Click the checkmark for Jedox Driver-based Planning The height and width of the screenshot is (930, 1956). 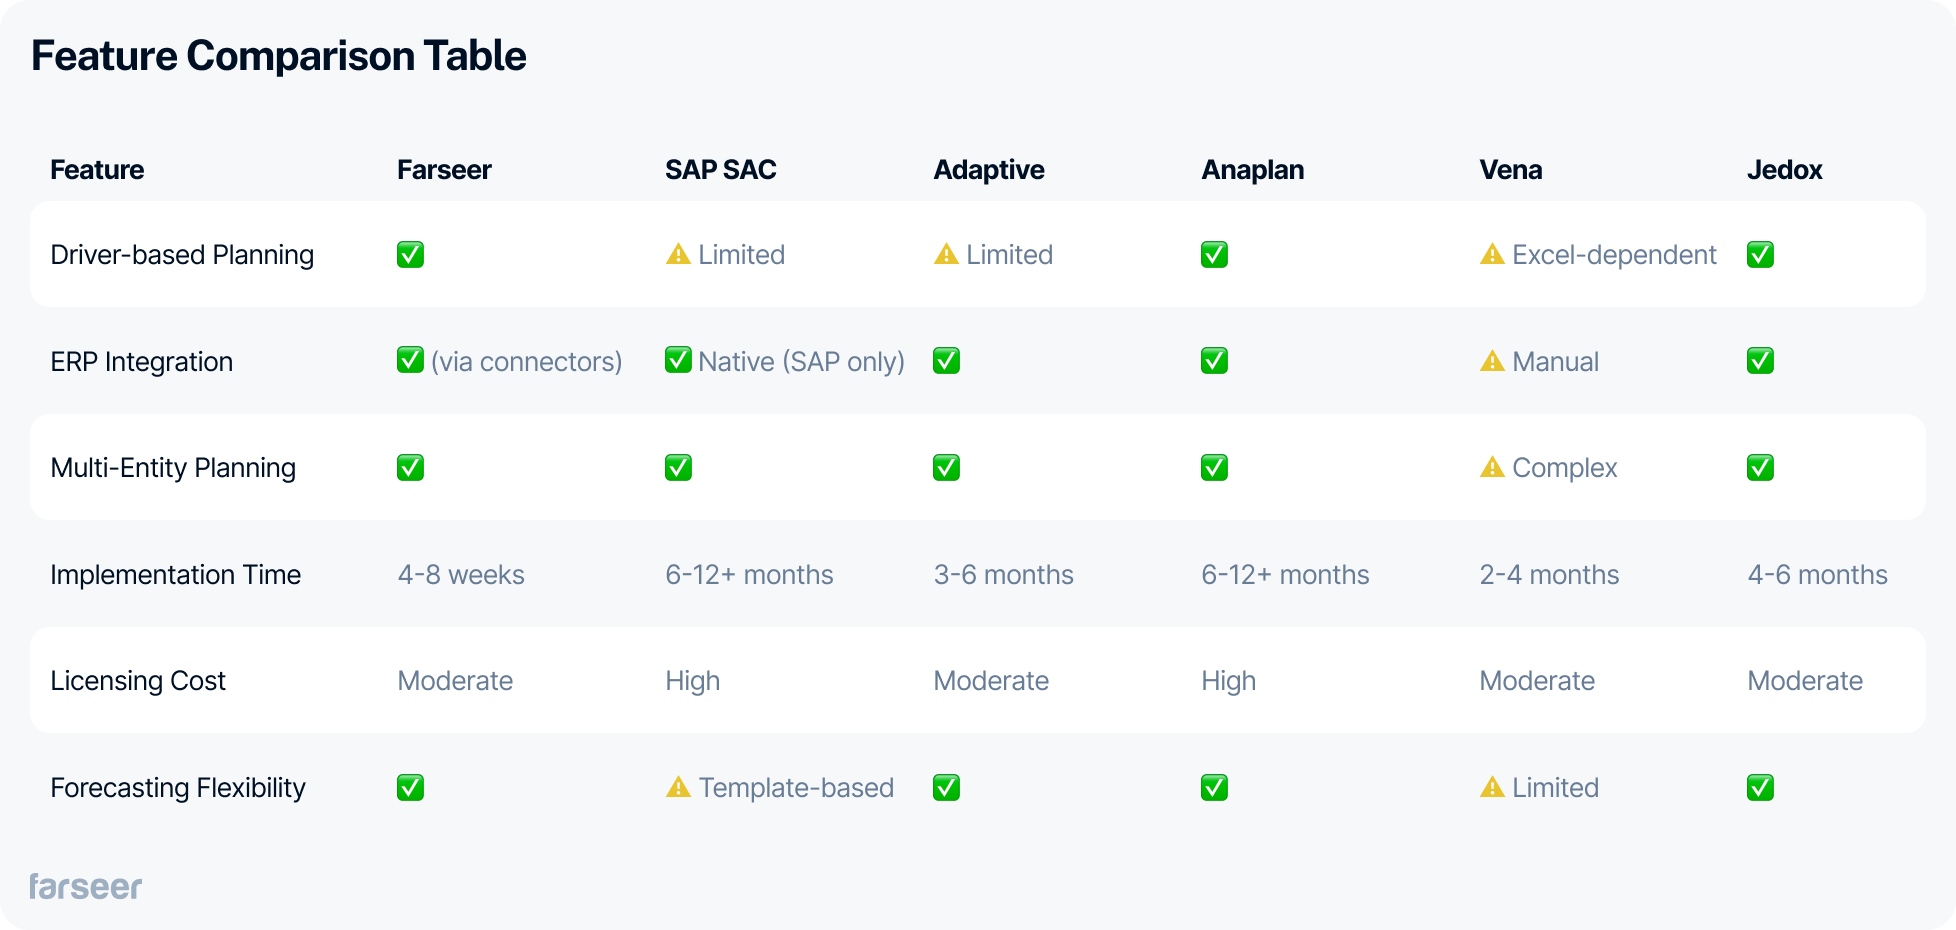coord(1760,254)
